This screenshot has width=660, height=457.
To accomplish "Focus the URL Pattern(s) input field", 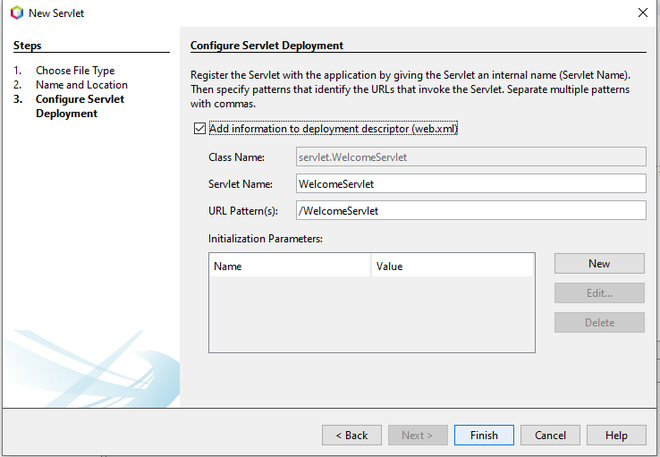I will [471, 210].
